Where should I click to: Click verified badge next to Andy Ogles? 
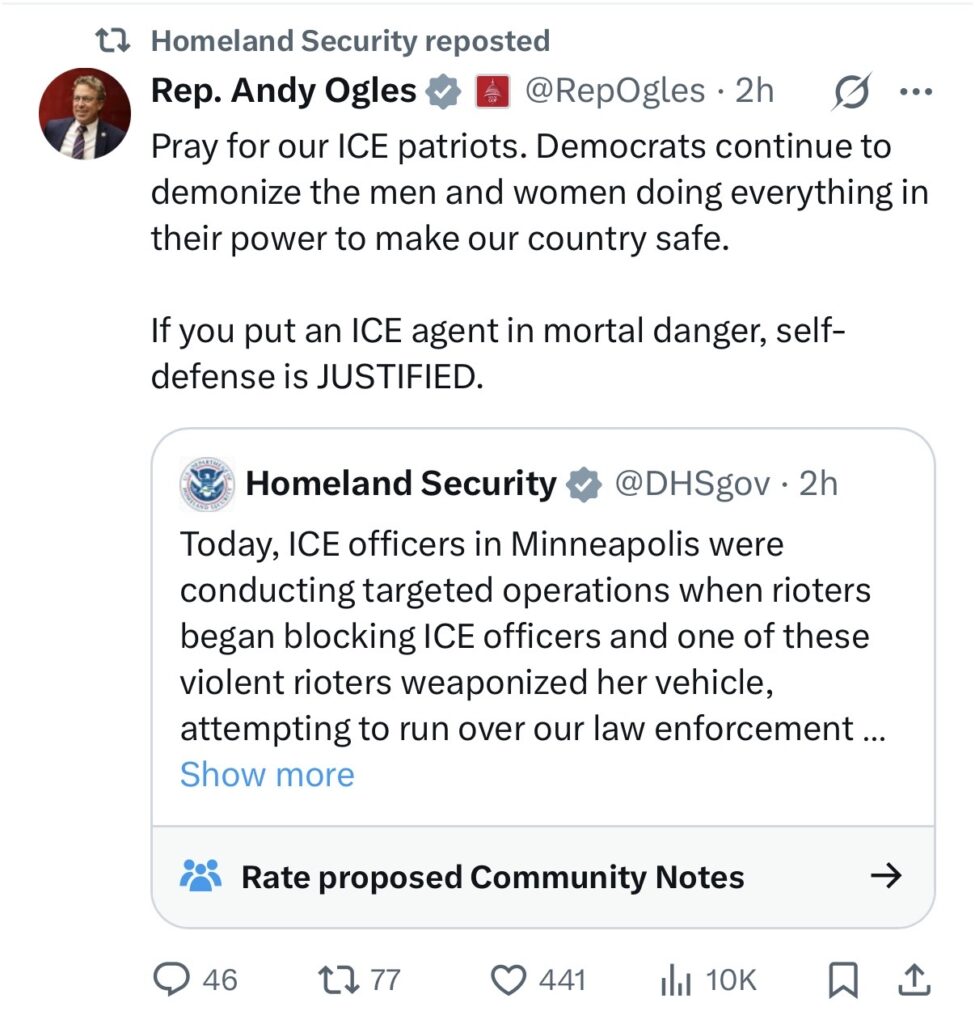(x=443, y=92)
